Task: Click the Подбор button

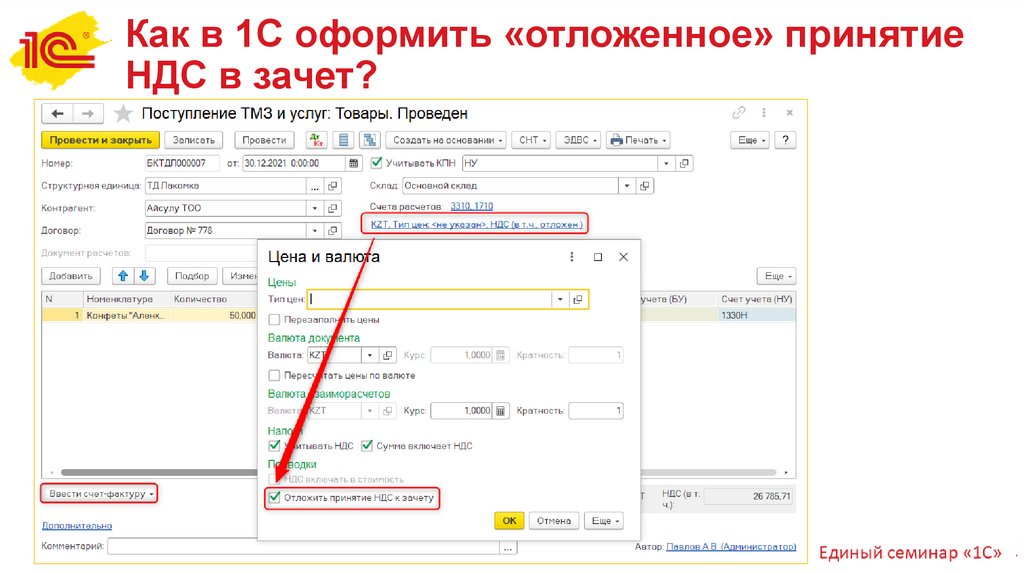Action: 191,276
